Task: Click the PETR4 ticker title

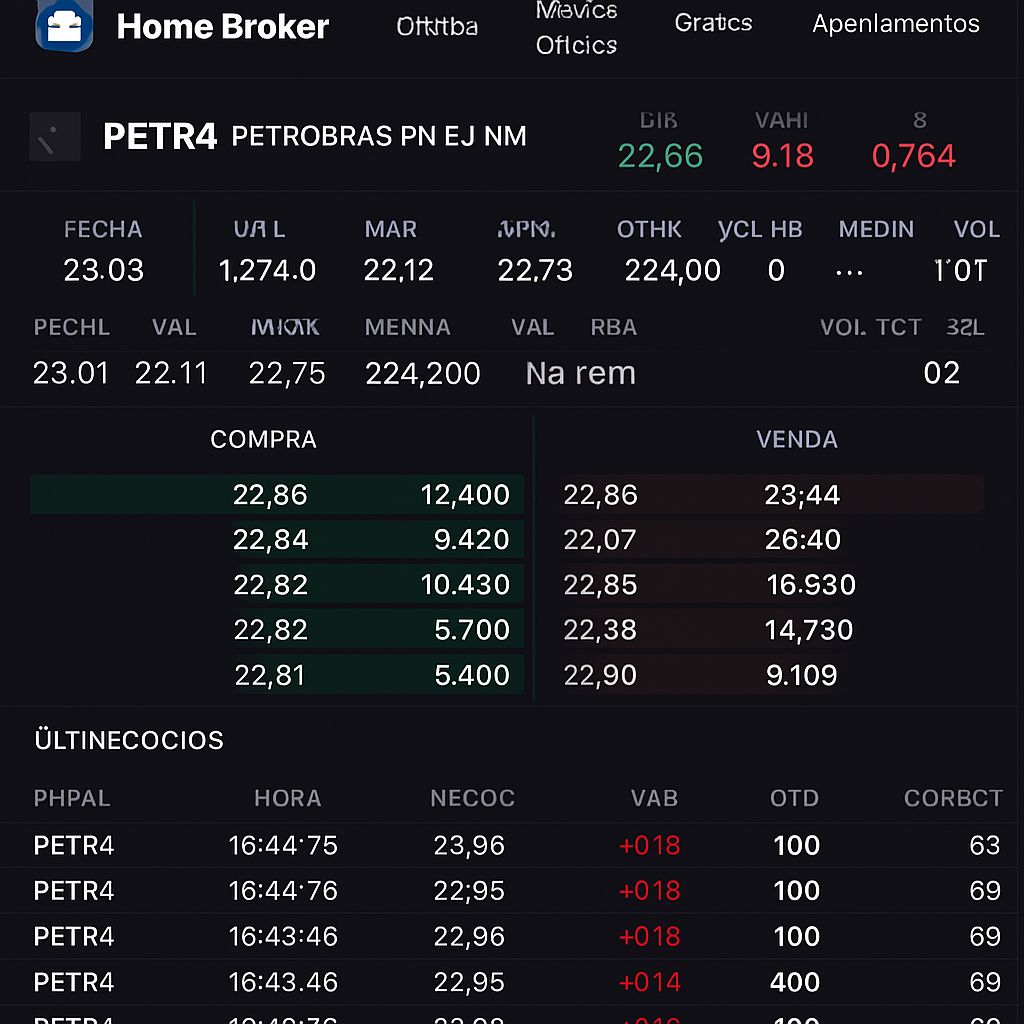Action: coord(160,137)
